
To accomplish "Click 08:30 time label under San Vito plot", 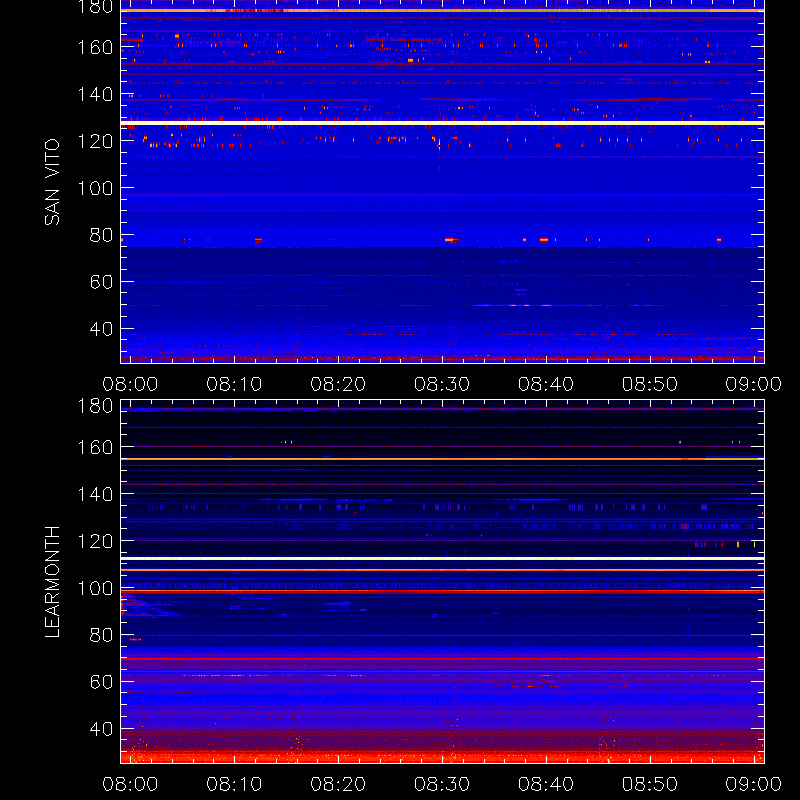I will click(x=442, y=384).
